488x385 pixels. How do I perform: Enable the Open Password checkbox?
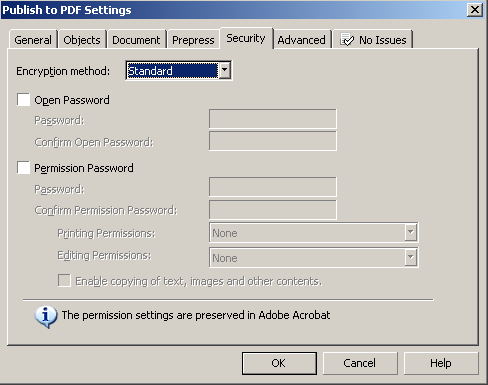point(23,100)
